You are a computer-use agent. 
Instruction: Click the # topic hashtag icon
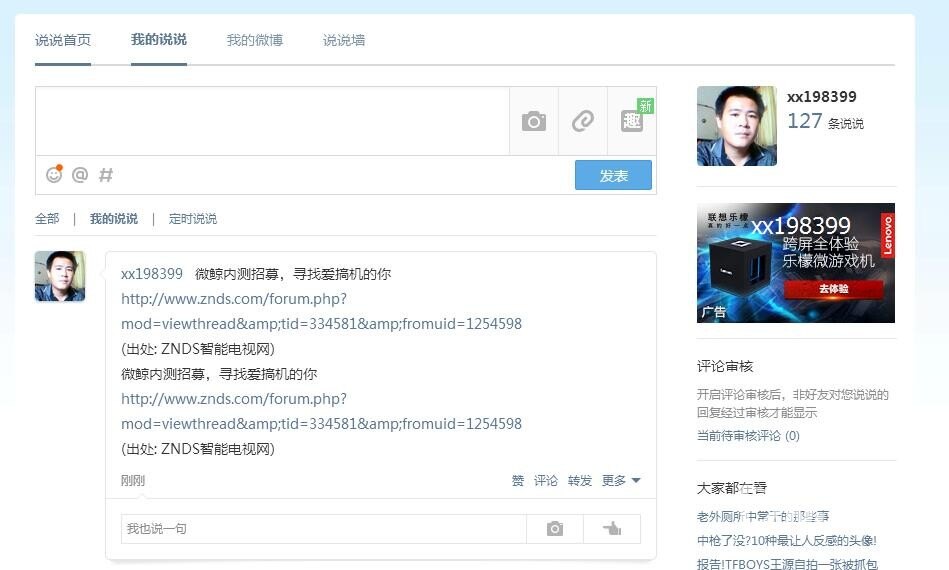point(106,175)
